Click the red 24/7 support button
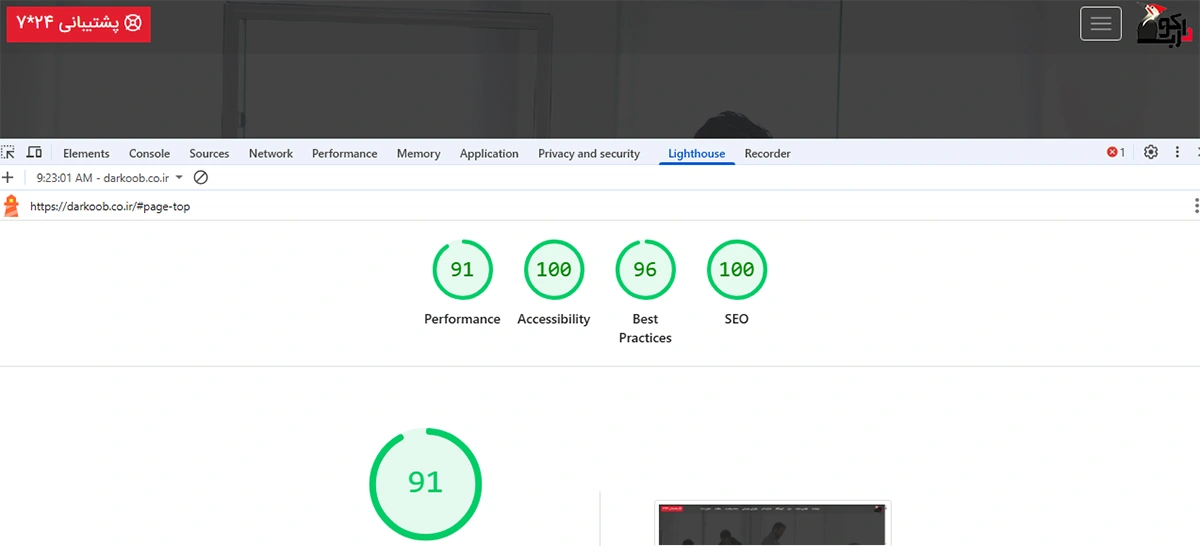Image resolution: width=1200 pixels, height=546 pixels. click(x=79, y=23)
